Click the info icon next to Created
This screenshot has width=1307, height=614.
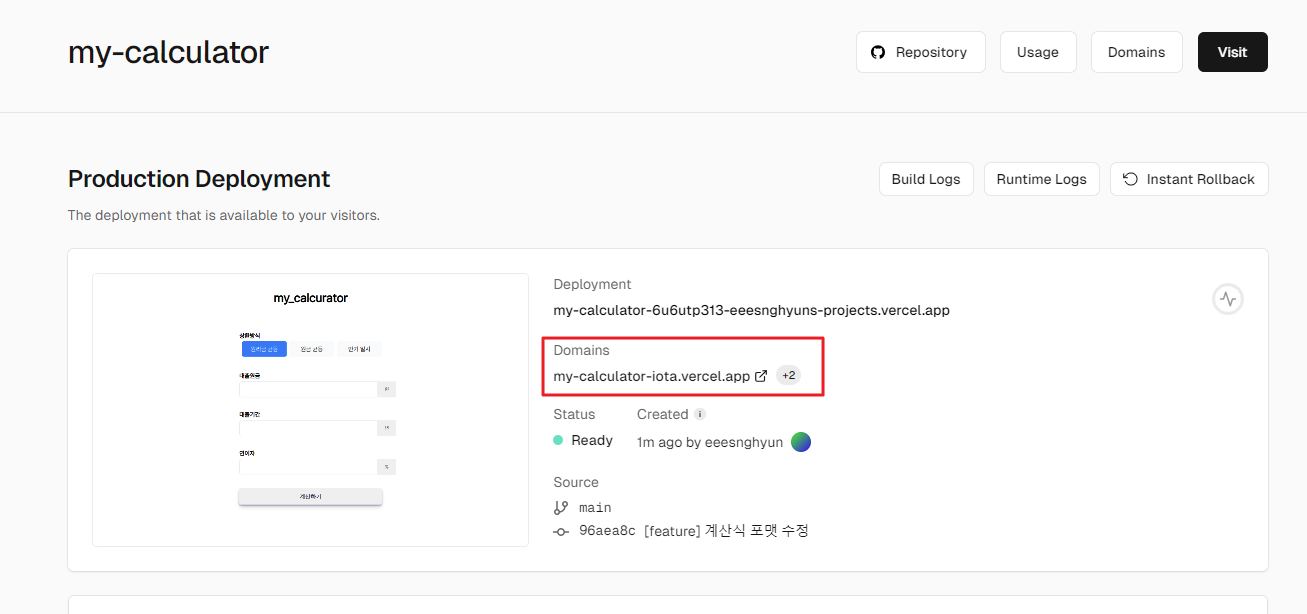tap(700, 414)
